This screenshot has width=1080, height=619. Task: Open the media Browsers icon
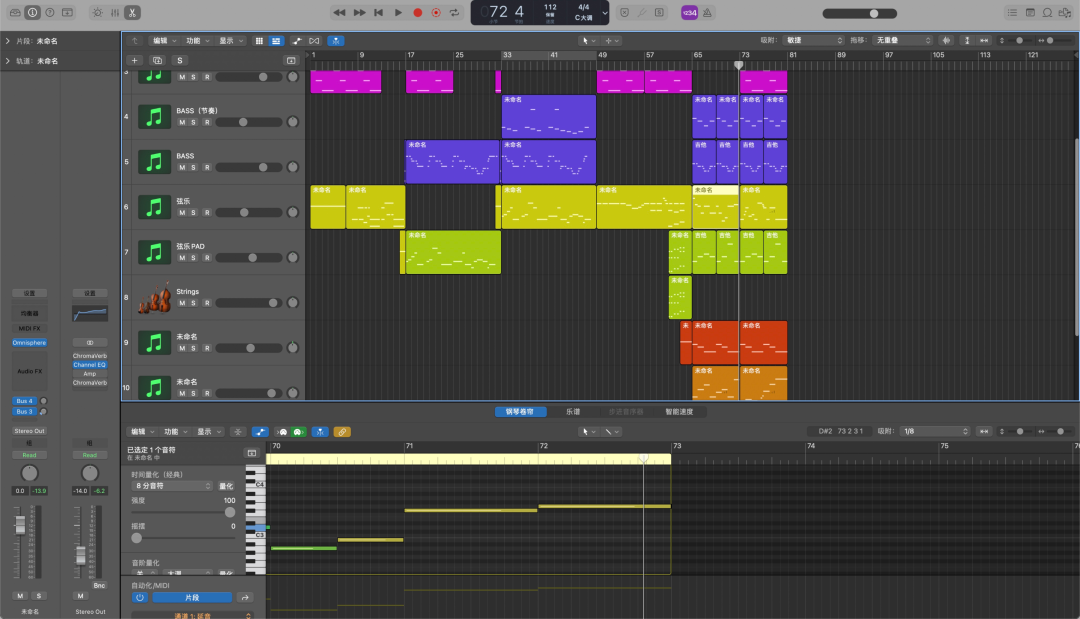point(1065,12)
